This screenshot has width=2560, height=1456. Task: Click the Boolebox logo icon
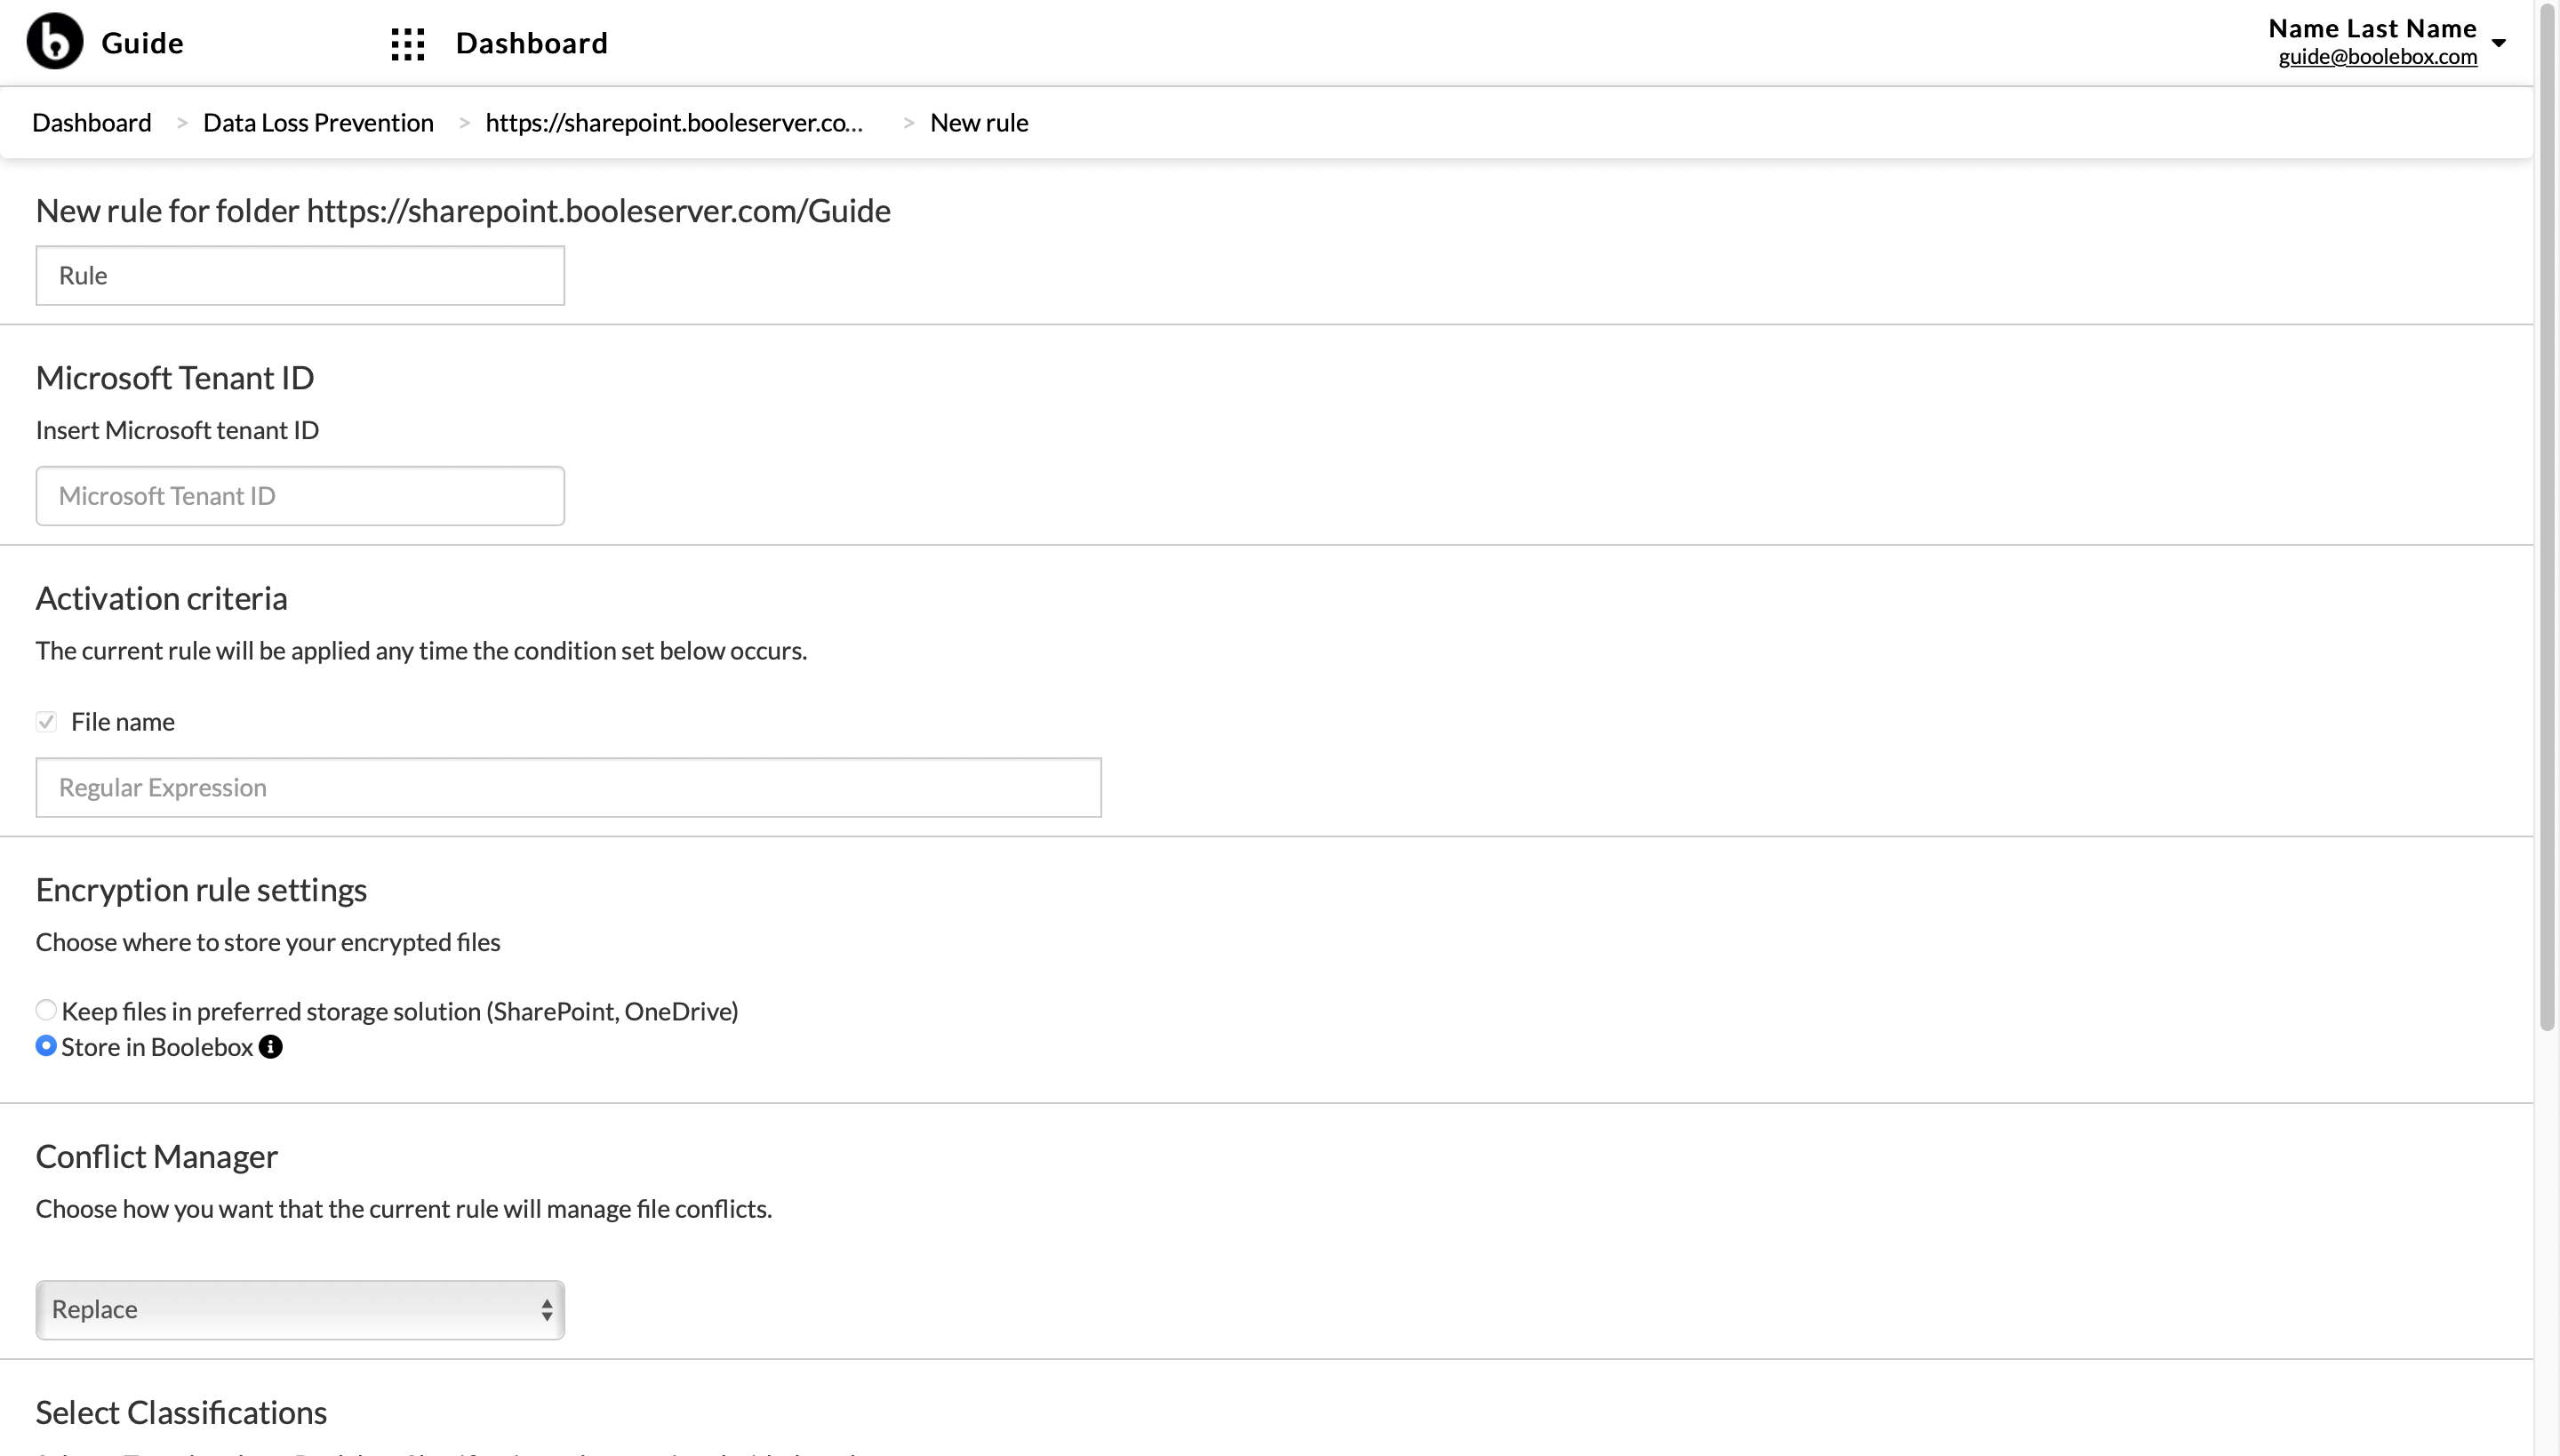pos(55,42)
